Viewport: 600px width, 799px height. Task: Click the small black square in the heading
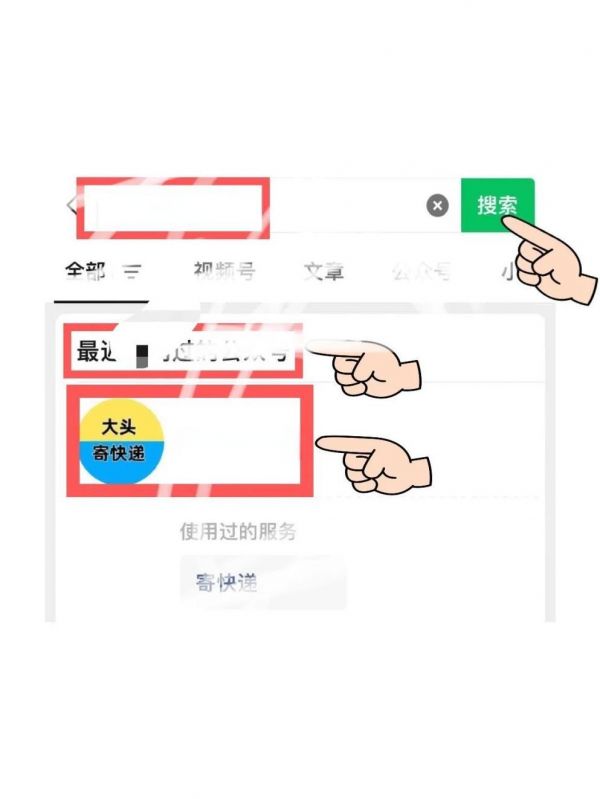[x=143, y=356]
